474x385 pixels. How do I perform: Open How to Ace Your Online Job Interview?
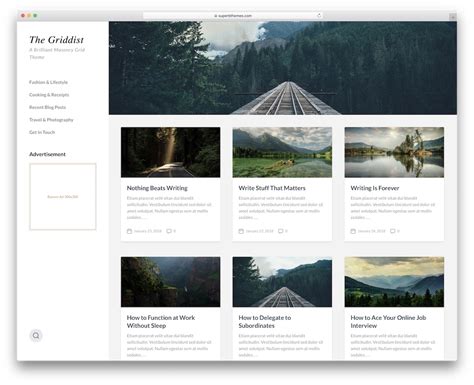click(x=388, y=322)
